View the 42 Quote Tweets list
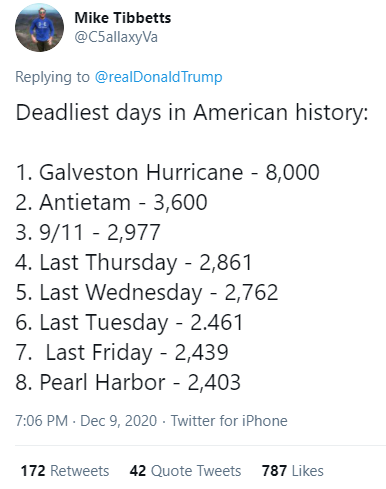The width and height of the screenshot is (386, 489). pos(185,471)
